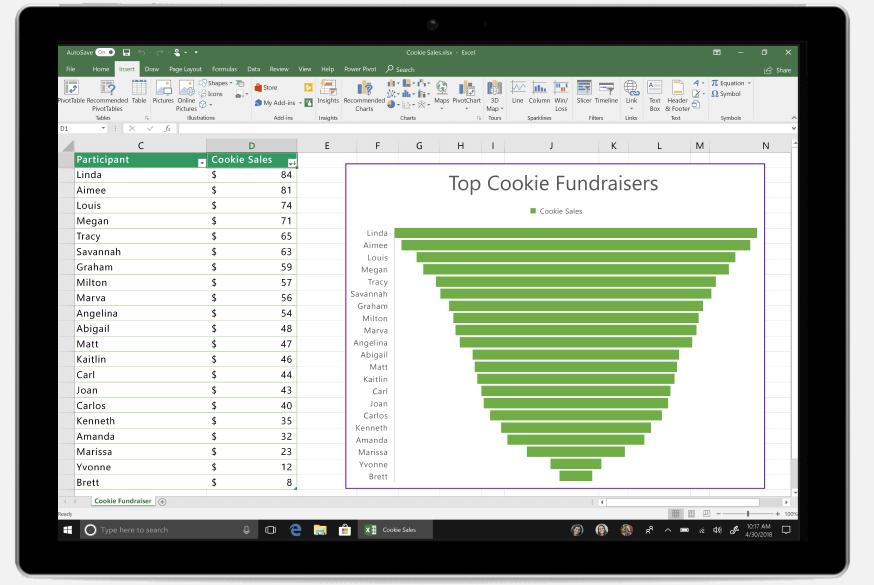Insert a PivotTable from the ribbon

point(71,92)
